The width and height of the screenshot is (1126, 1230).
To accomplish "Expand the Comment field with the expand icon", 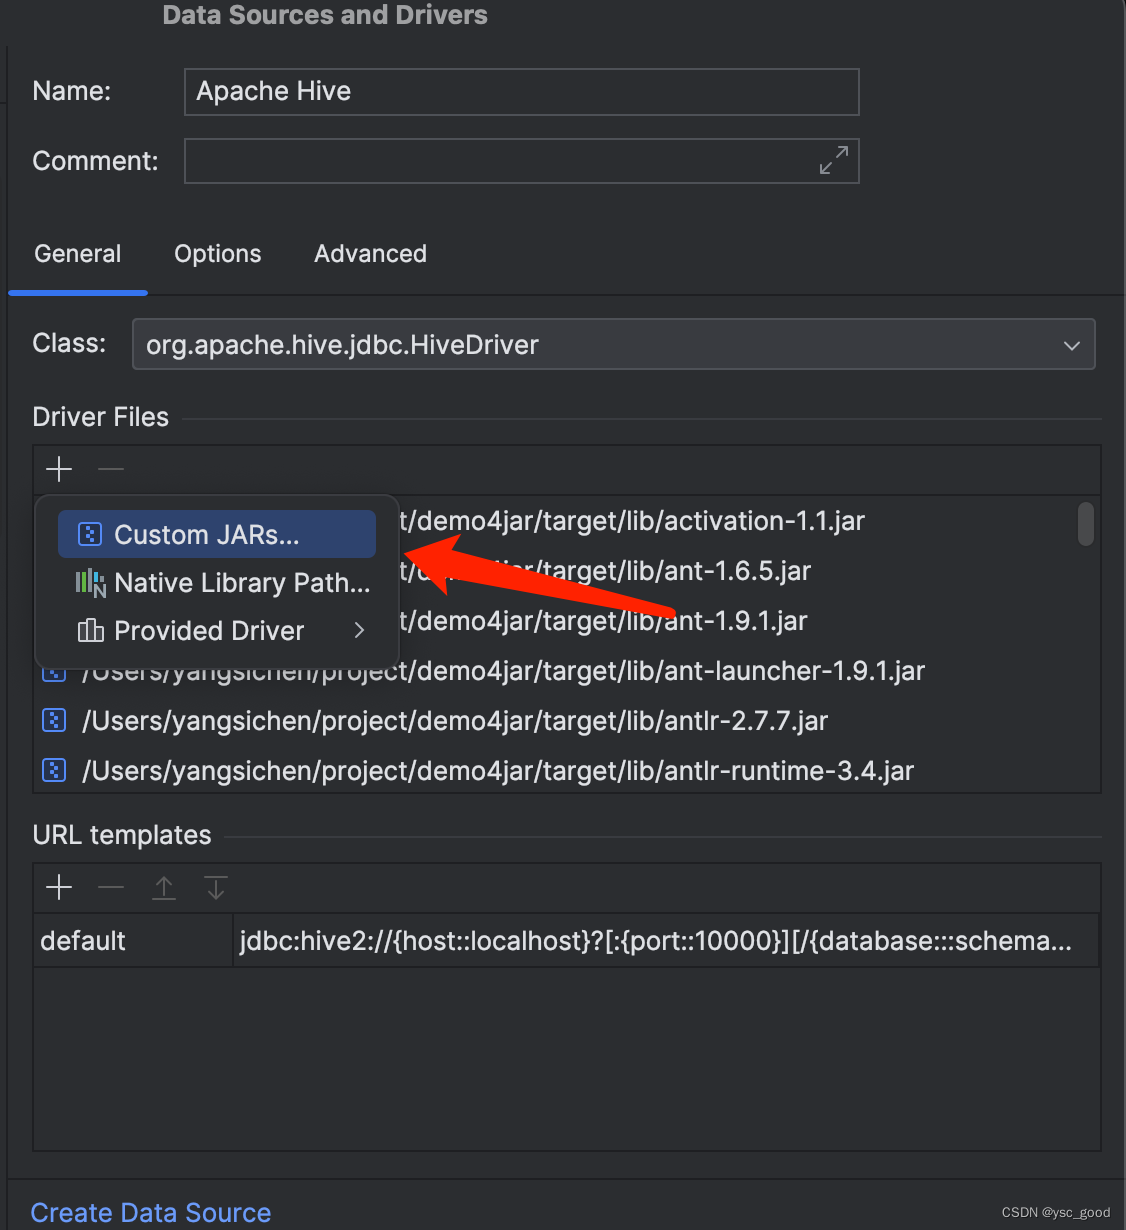I will point(833,160).
